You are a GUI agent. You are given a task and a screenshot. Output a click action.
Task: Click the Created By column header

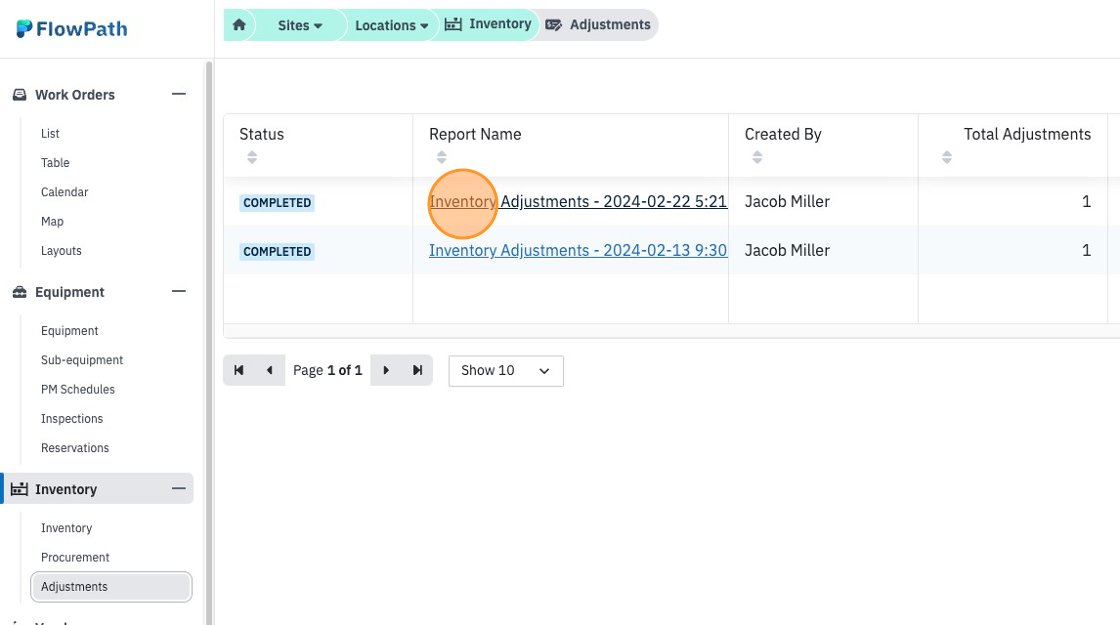pyautogui.click(x=783, y=134)
